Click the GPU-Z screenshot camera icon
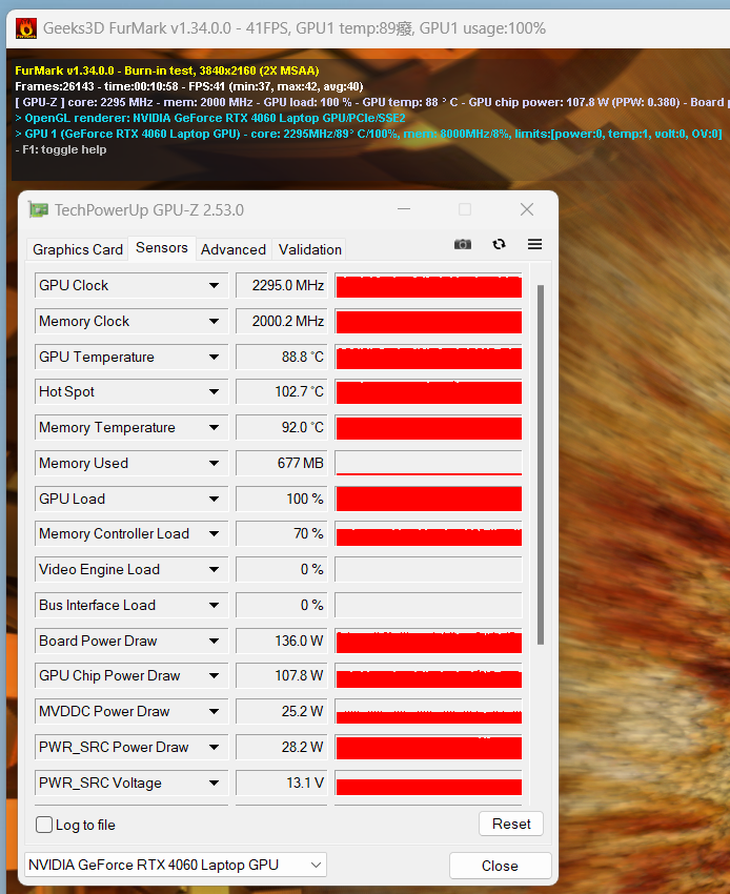This screenshot has height=894, width=730. click(463, 245)
